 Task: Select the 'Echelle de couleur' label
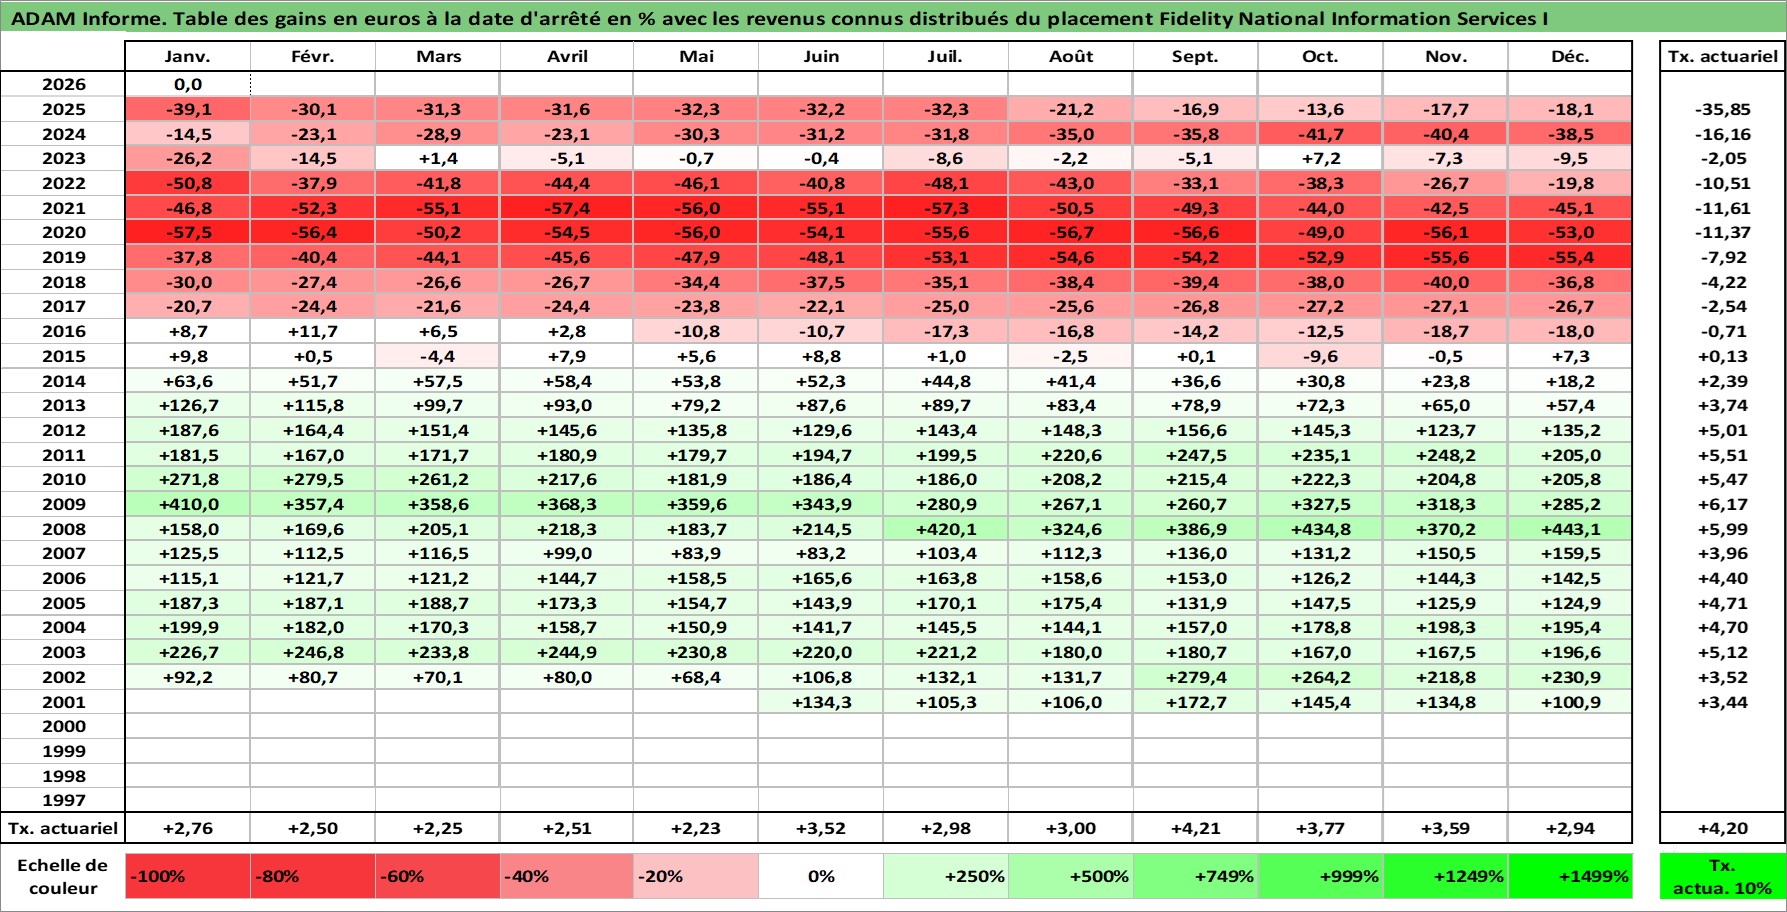point(63,876)
